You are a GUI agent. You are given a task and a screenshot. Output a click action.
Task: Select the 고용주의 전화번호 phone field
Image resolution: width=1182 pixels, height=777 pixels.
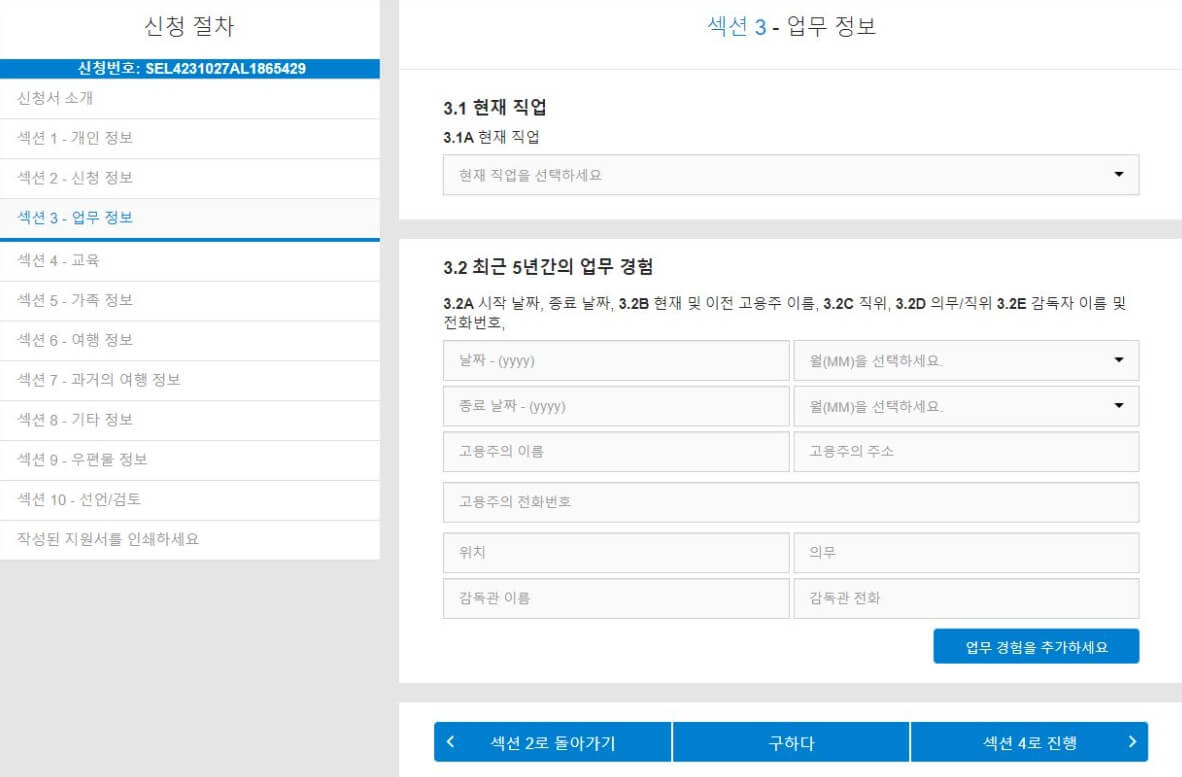(790, 502)
